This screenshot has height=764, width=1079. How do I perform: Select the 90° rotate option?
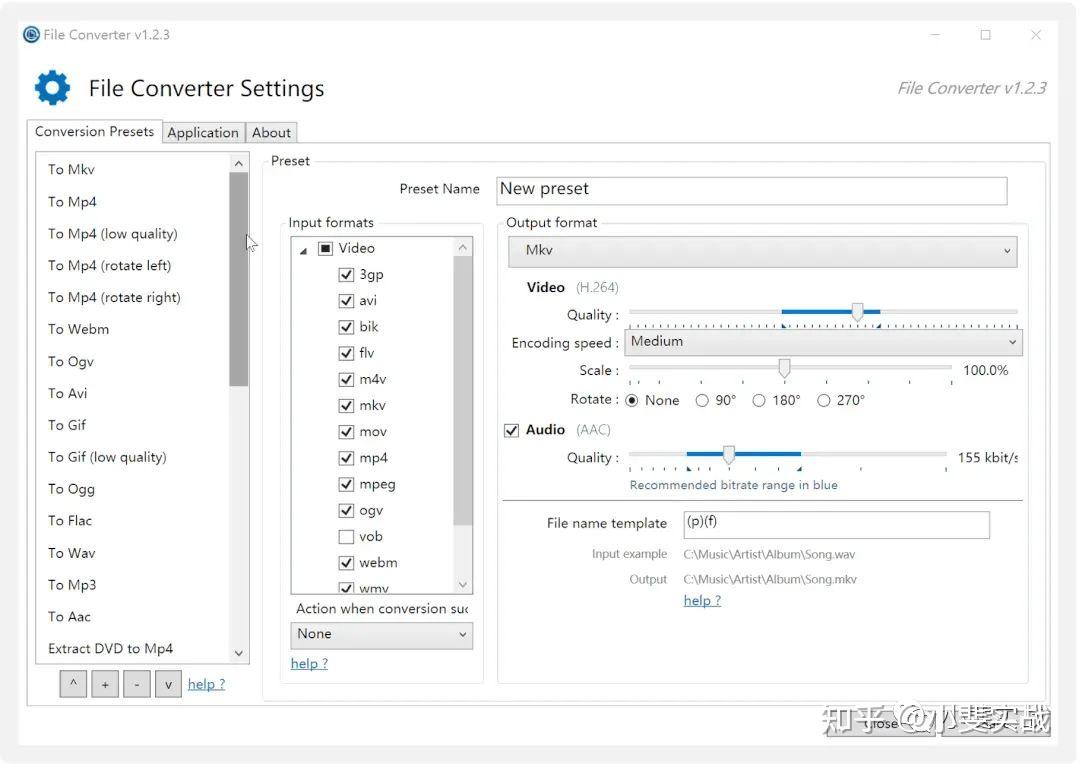[702, 400]
